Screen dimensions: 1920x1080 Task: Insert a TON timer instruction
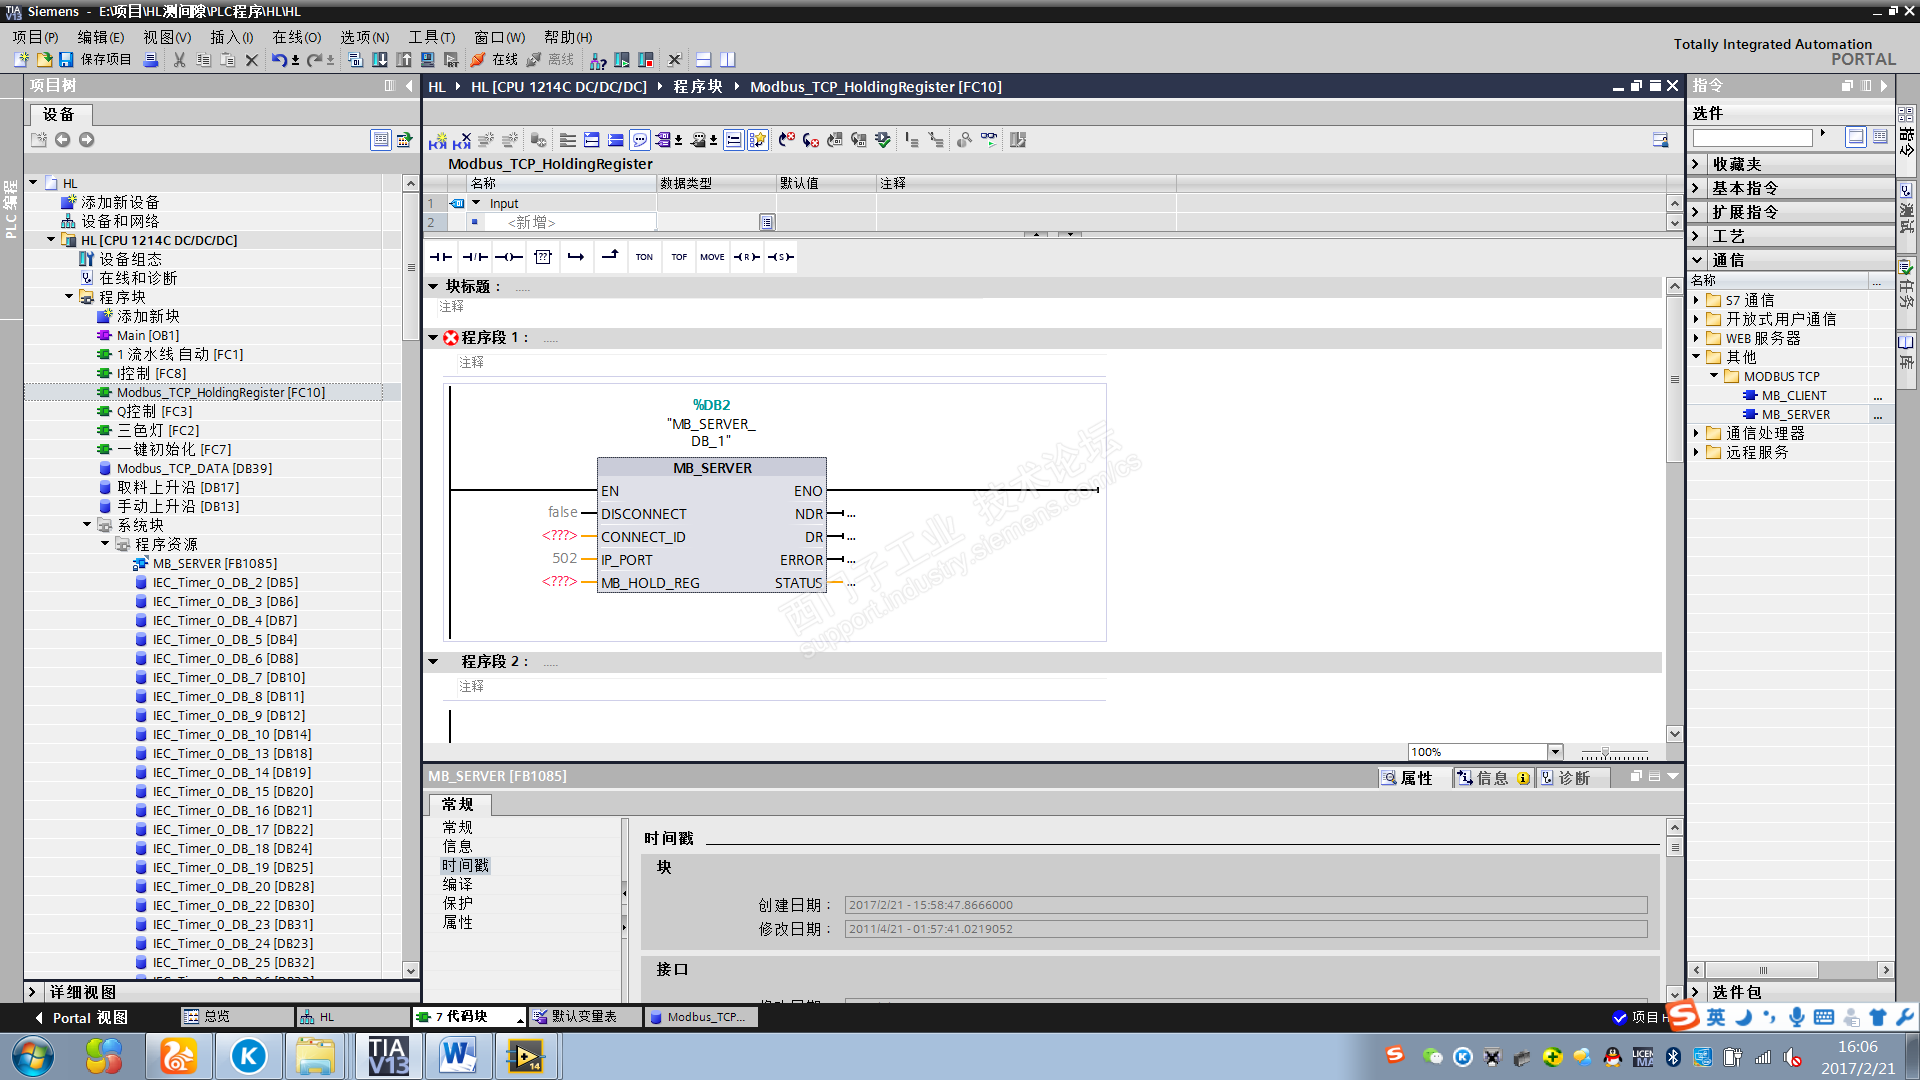point(644,257)
